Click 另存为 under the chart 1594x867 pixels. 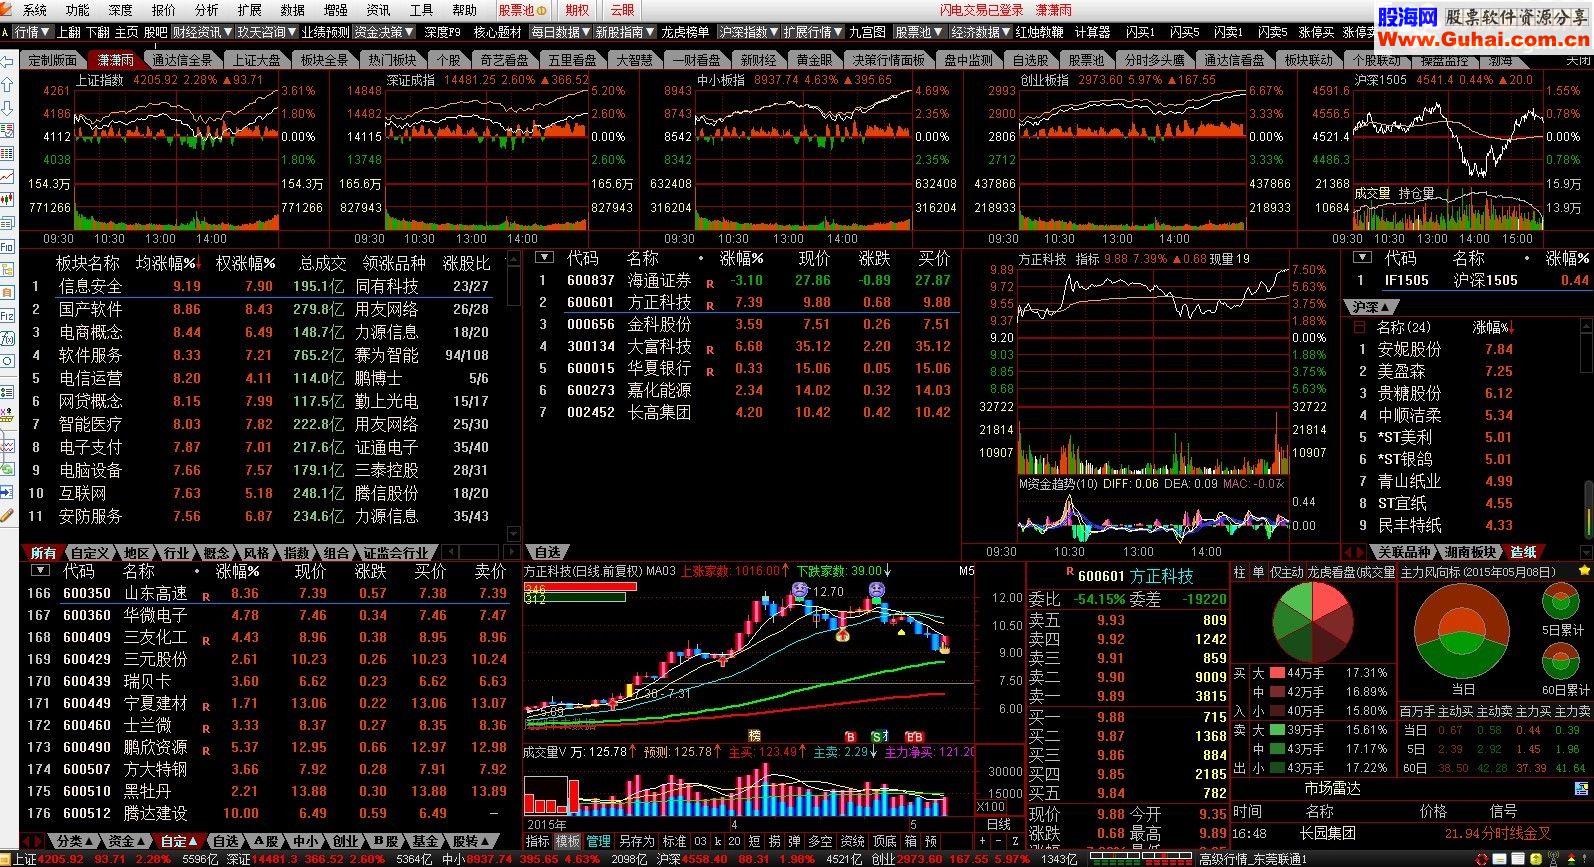pos(636,841)
